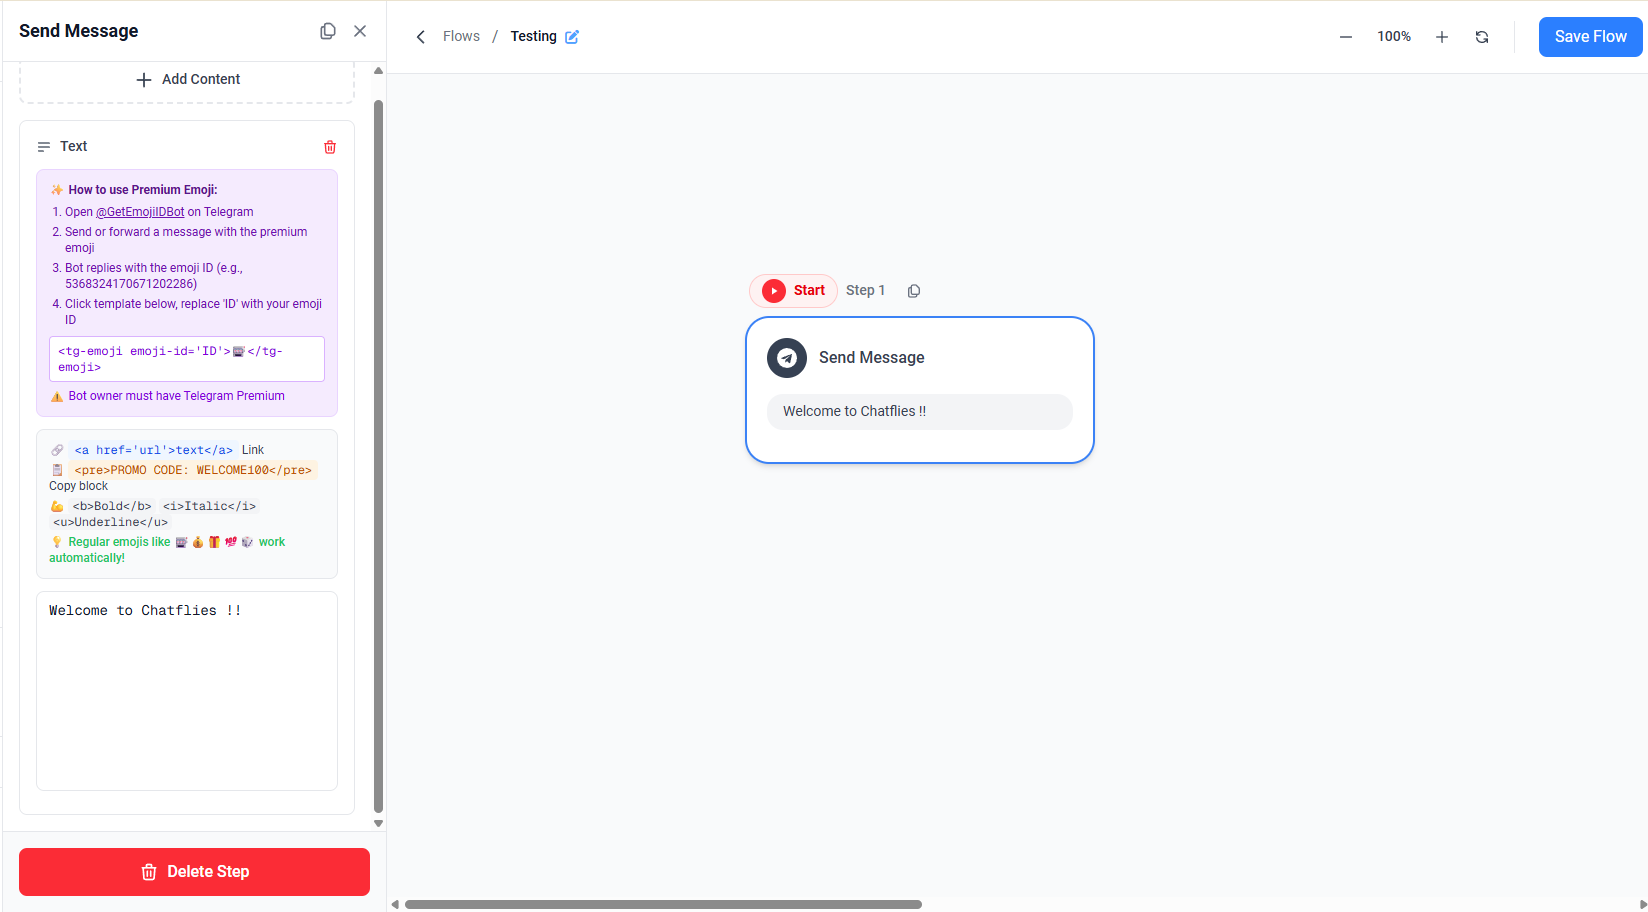This screenshot has width=1648, height=912.
Task: Click the red Start badge
Action: pos(793,291)
